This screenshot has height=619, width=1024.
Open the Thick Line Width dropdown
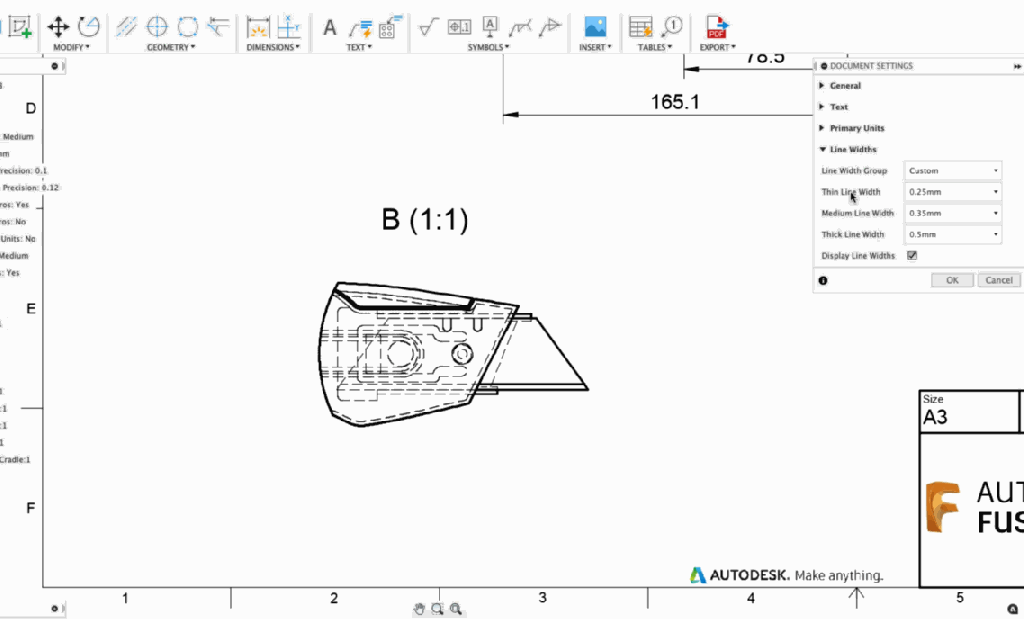point(952,235)
